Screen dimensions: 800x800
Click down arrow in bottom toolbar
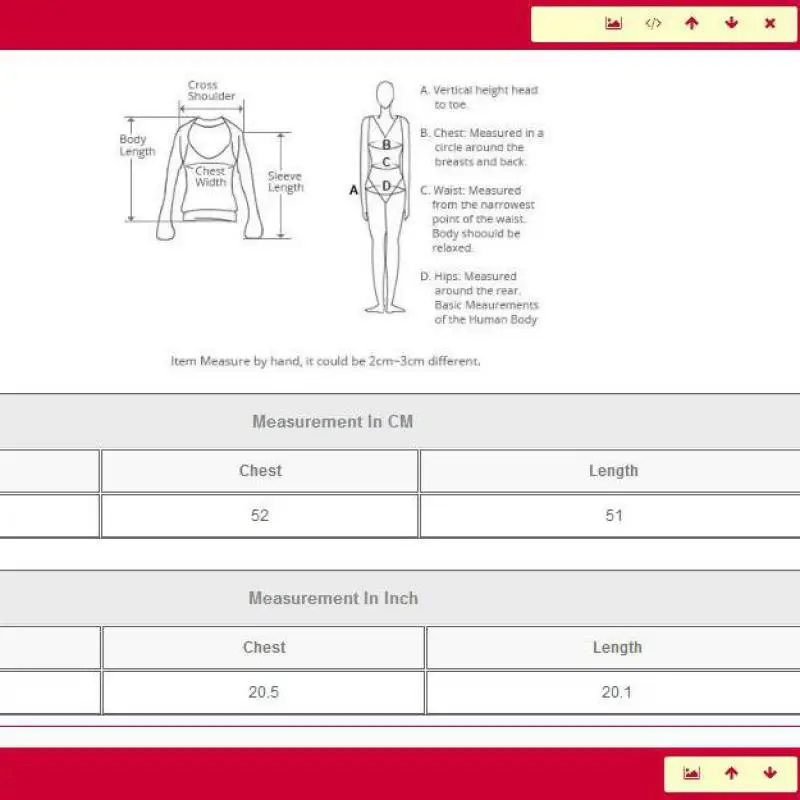[770, 772]
